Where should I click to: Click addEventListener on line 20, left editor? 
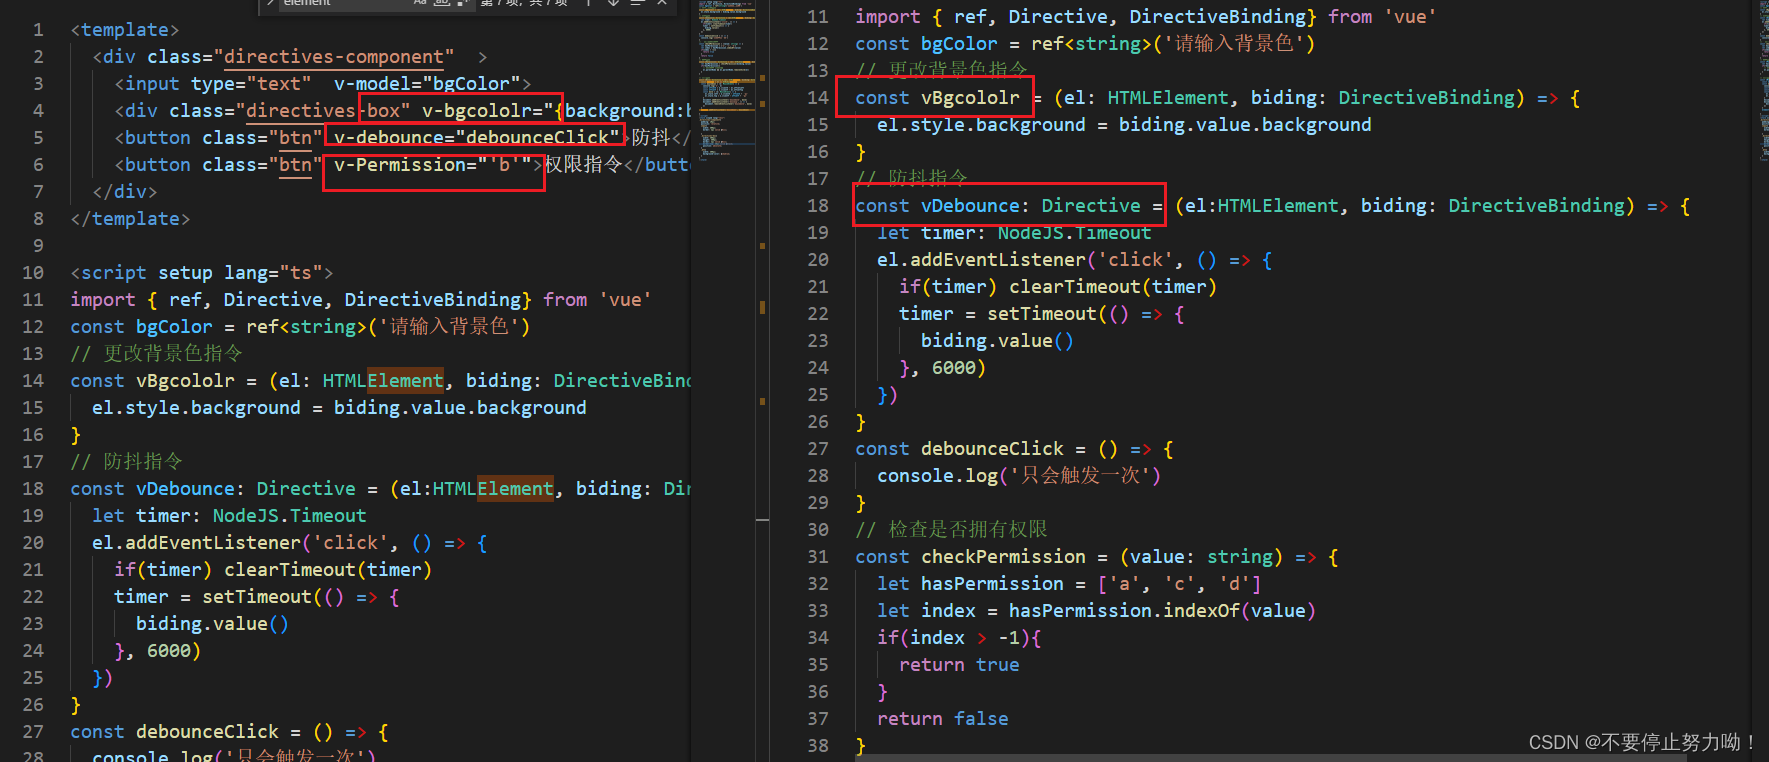212,543
